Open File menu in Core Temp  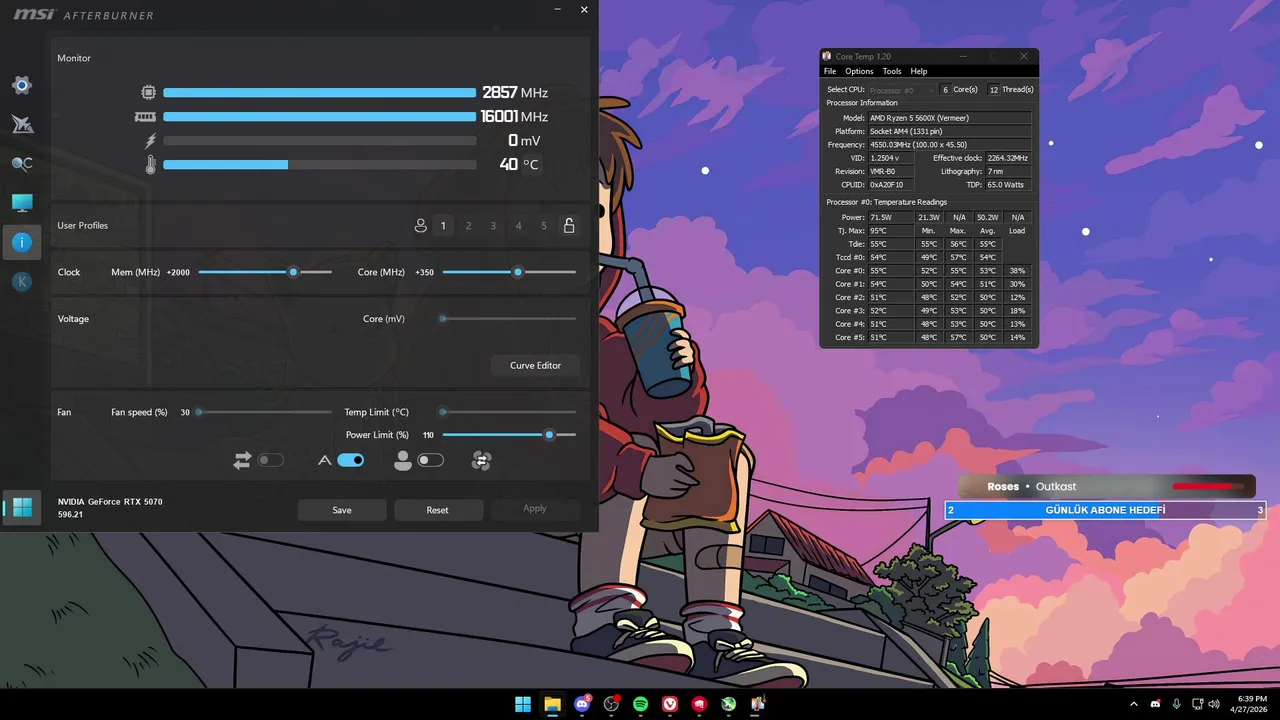pyautogui.click(x=830, y=71)
